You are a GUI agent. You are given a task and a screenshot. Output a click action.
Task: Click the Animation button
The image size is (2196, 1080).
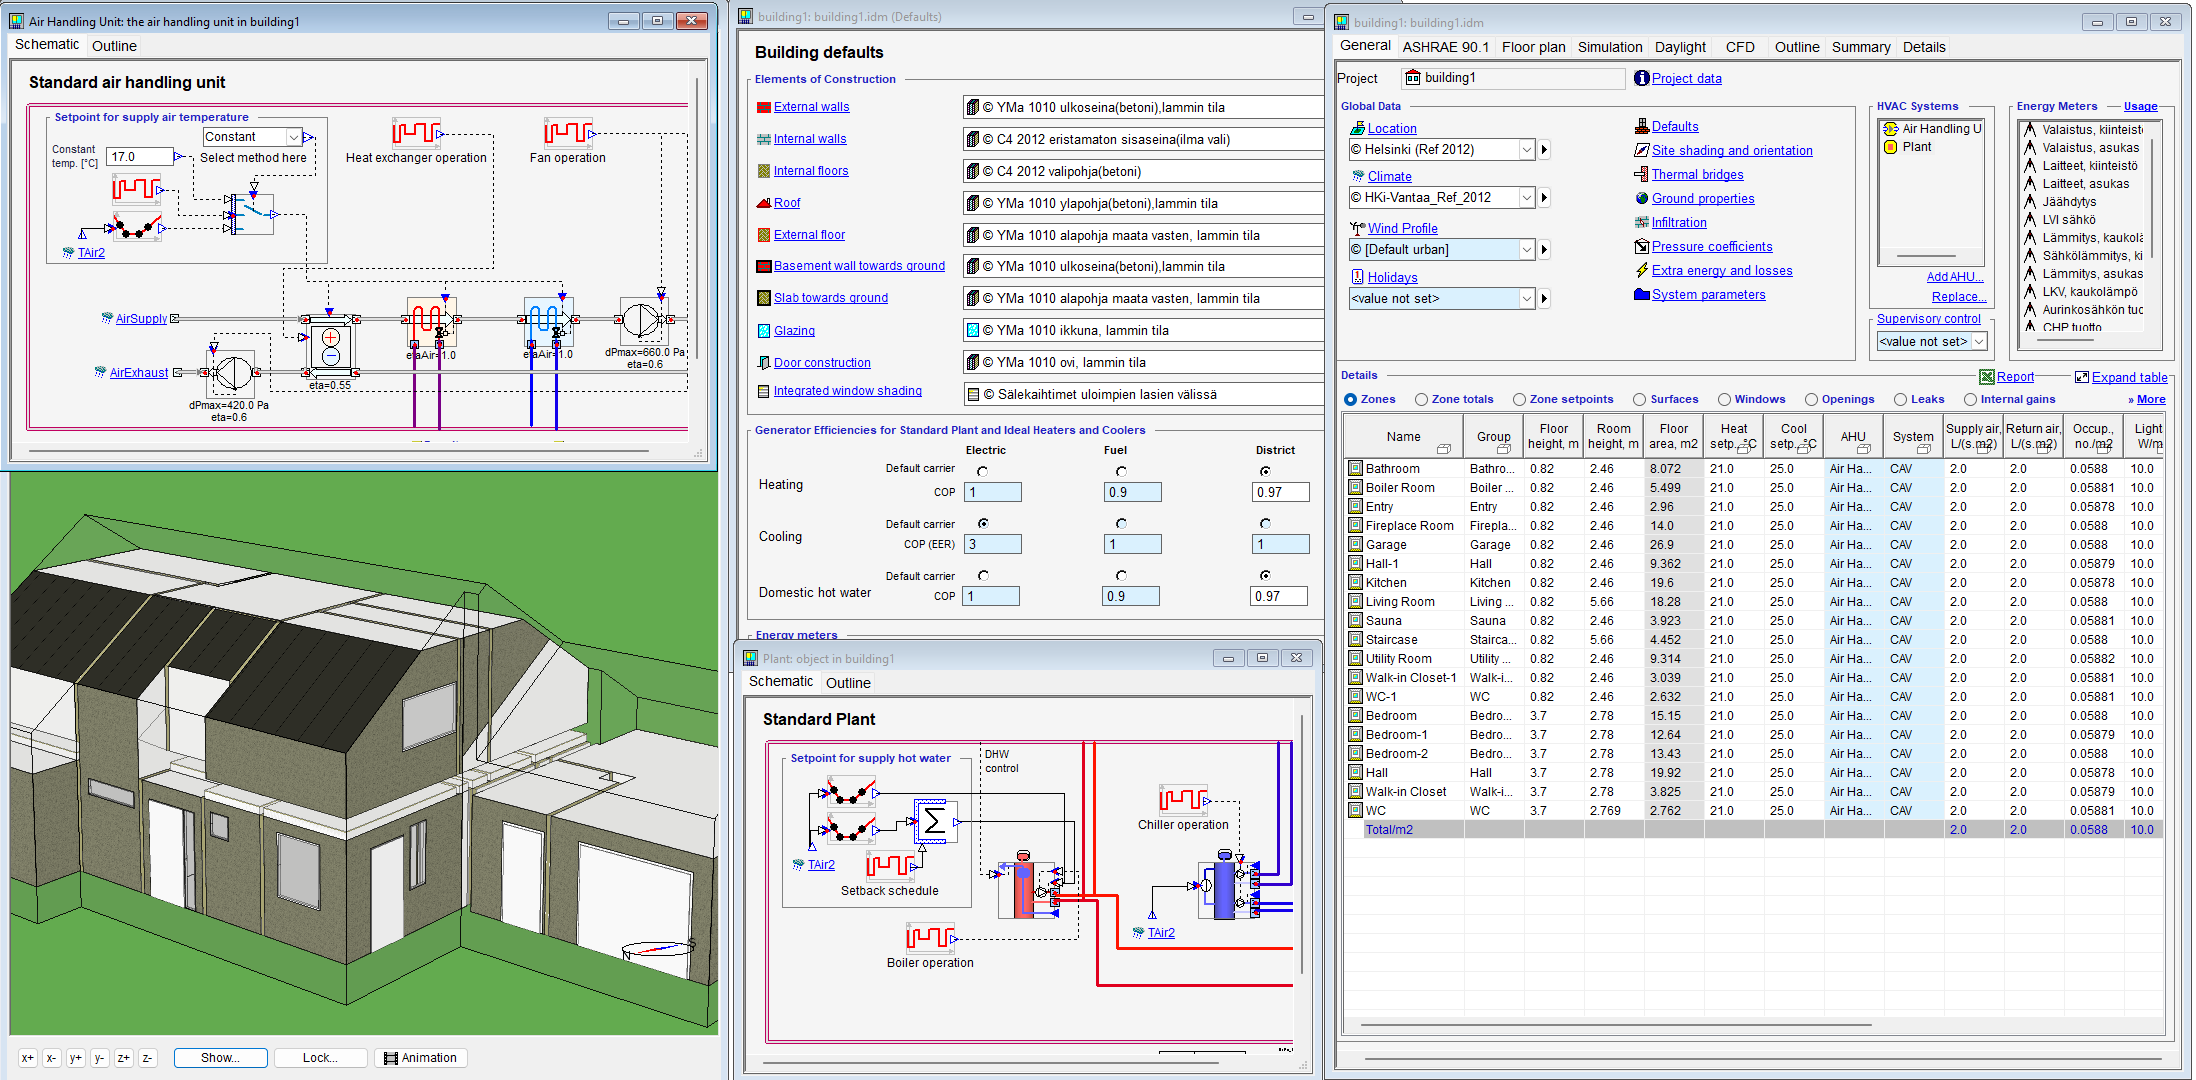(421, 1058)
